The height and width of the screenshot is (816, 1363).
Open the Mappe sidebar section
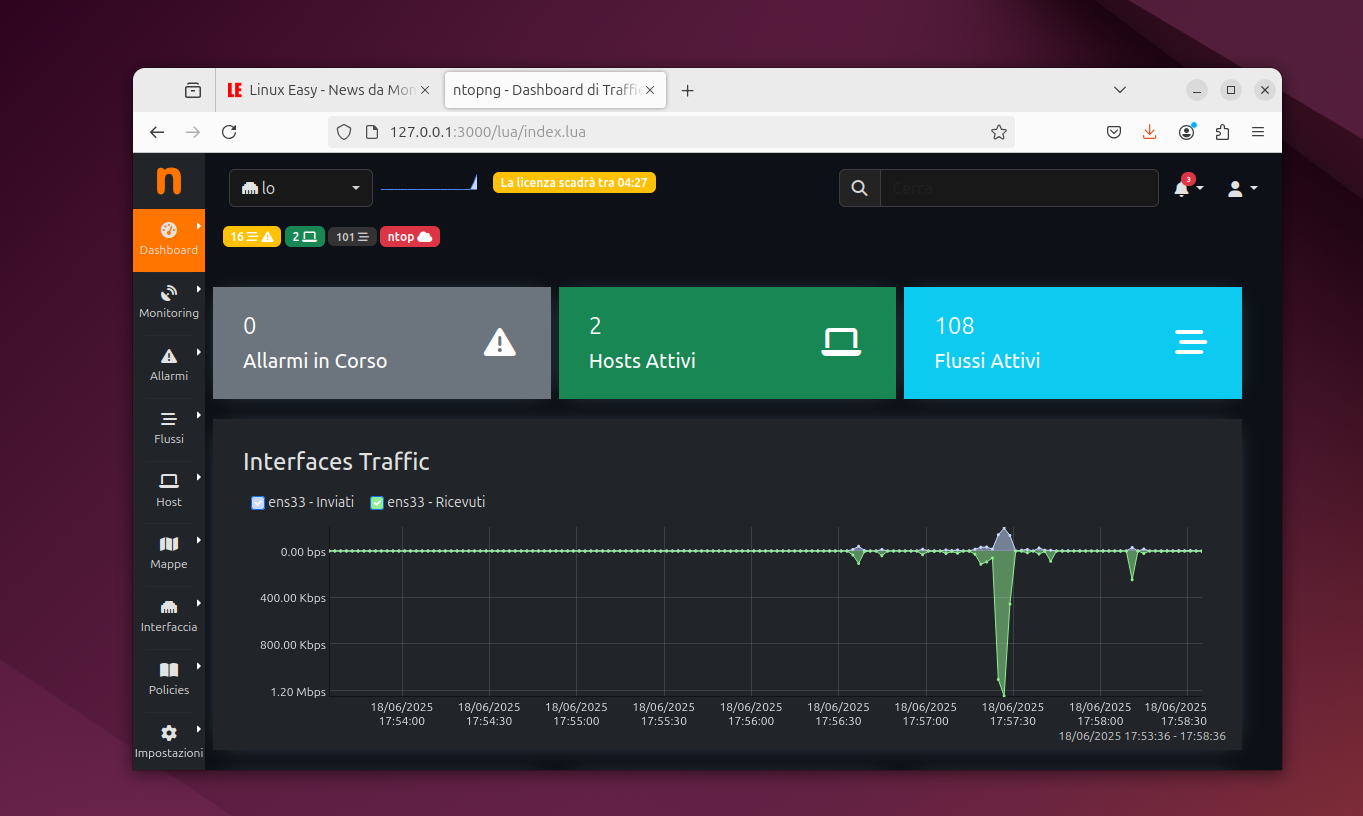click(x=169, y=552)
